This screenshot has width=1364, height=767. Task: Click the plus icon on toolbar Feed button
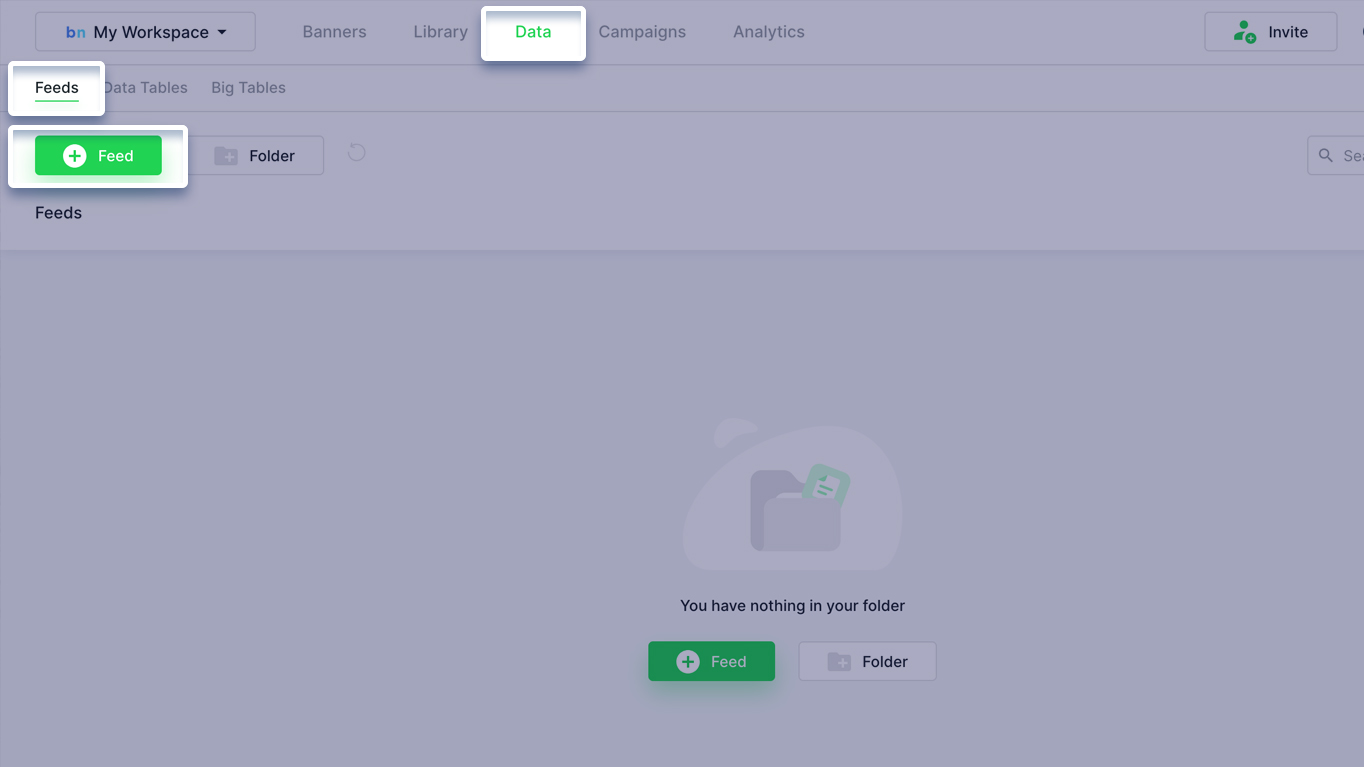pyautogui.click(x=75, y=156)
